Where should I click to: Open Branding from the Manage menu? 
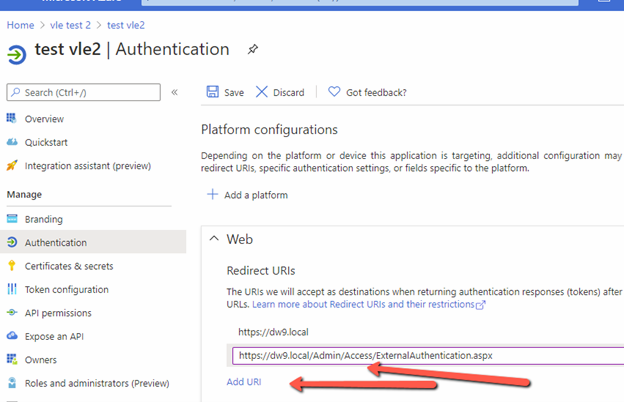43,219
